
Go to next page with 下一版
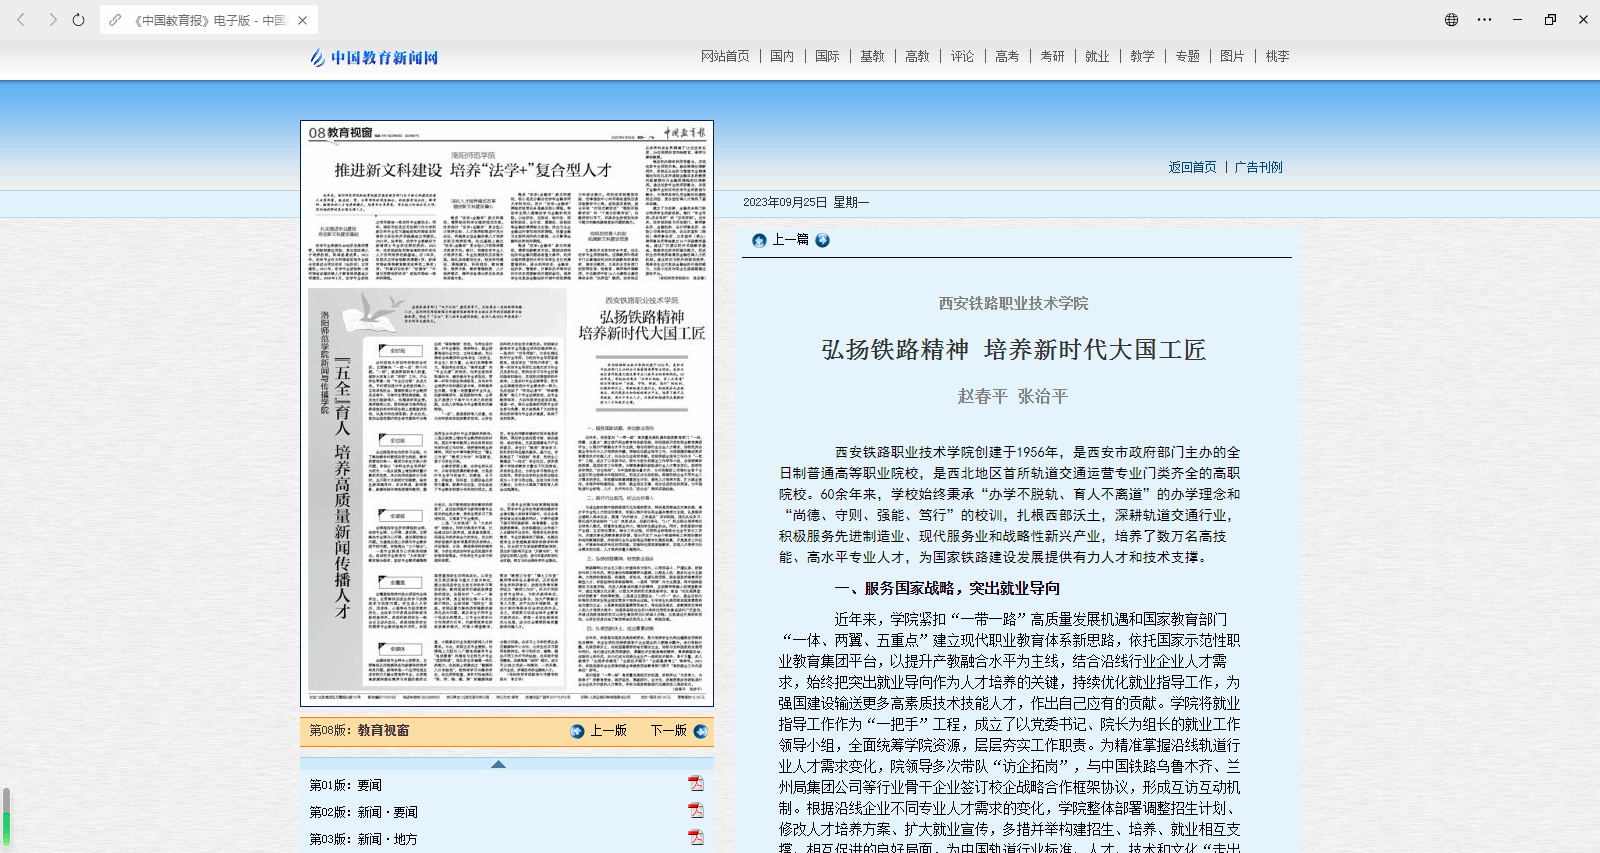click(678, 731)
